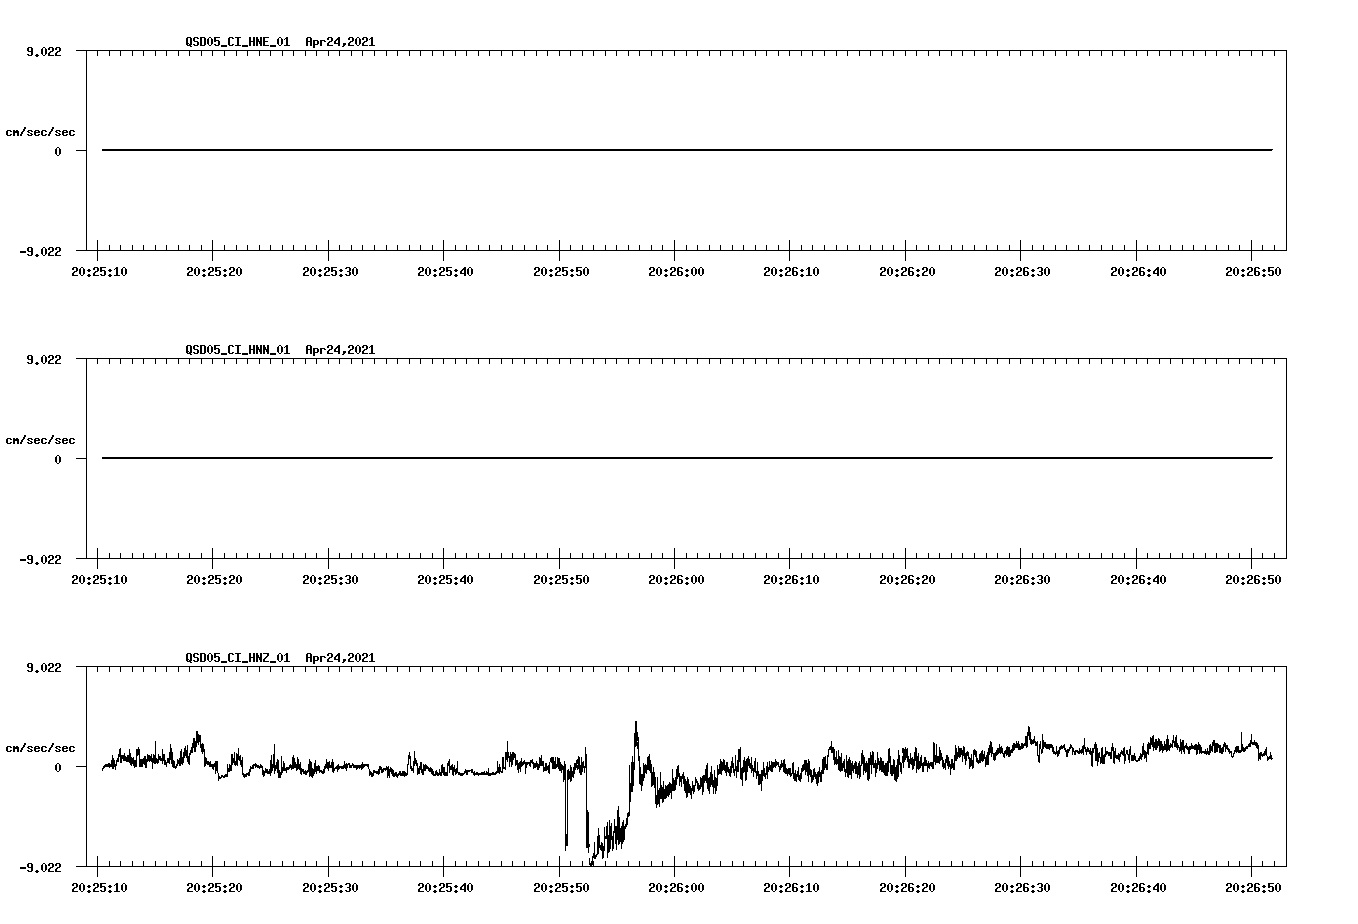Viewport: 1358px width, 924px height.
Task: Click the peak near 20:25:57 on the HNZ trace
Action: [638, 725]
